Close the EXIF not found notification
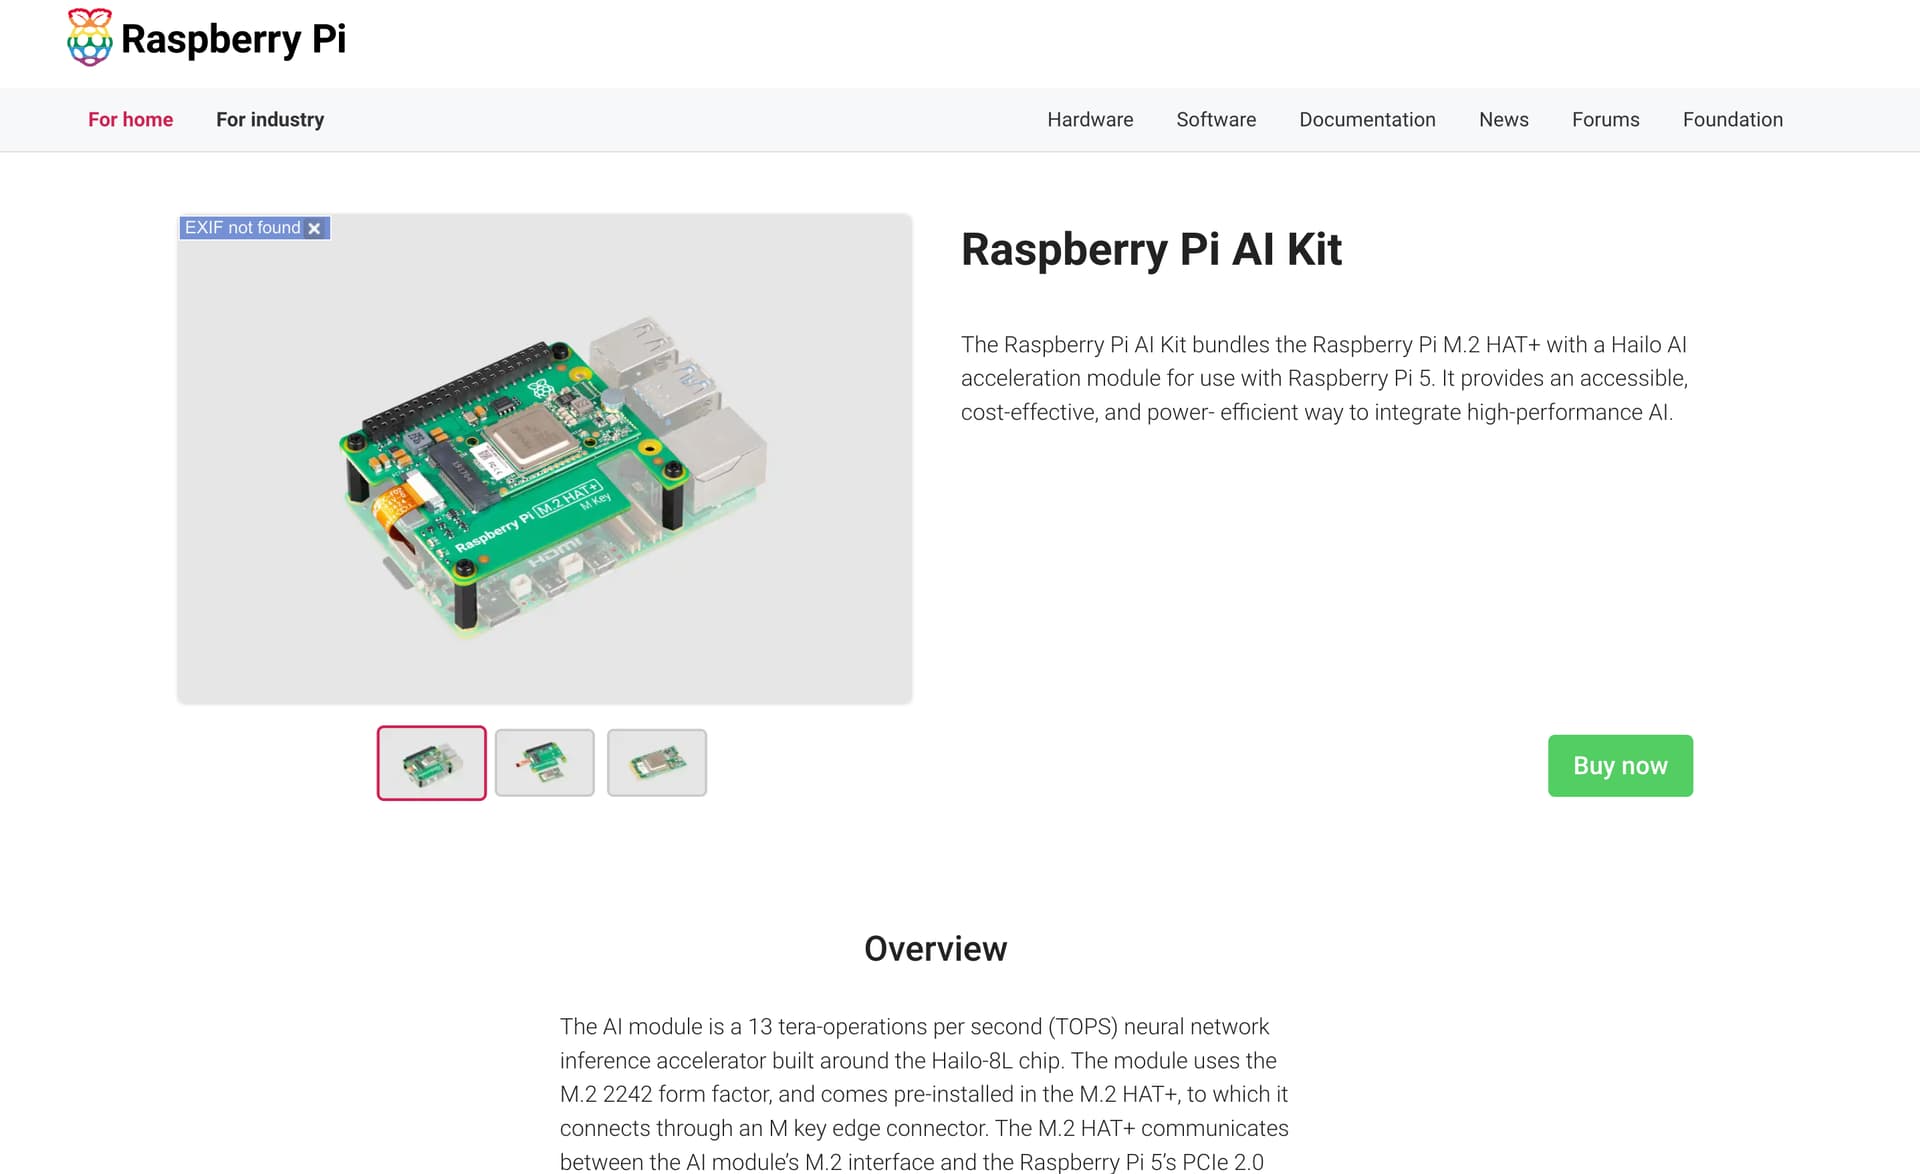Viewport: 1920px width, 1174px height. pos(313,228)
